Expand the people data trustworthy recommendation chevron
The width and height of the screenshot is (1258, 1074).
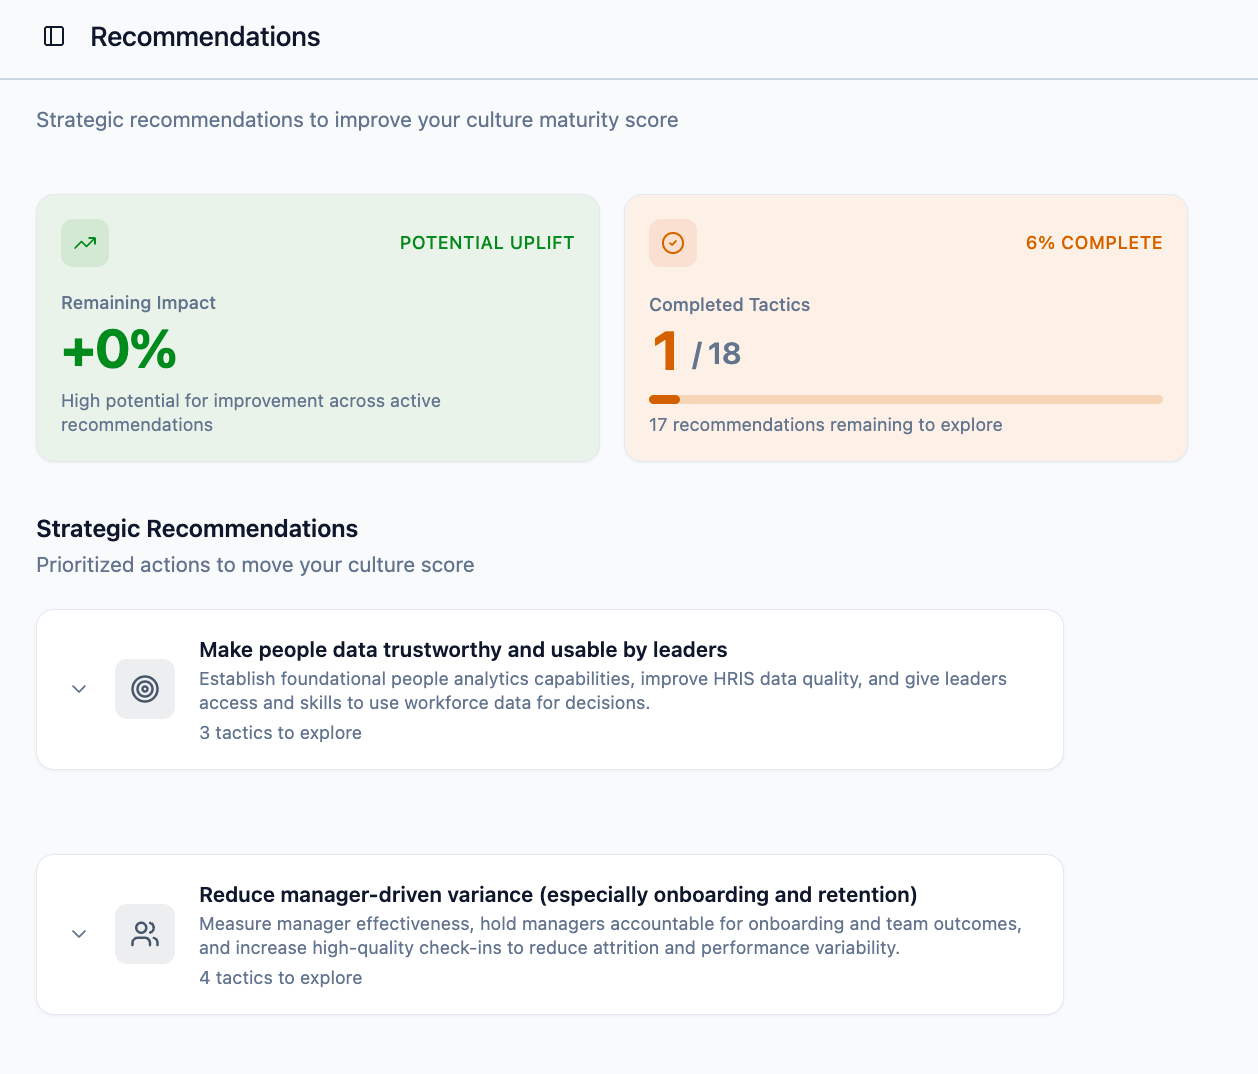tap(79, 689)
